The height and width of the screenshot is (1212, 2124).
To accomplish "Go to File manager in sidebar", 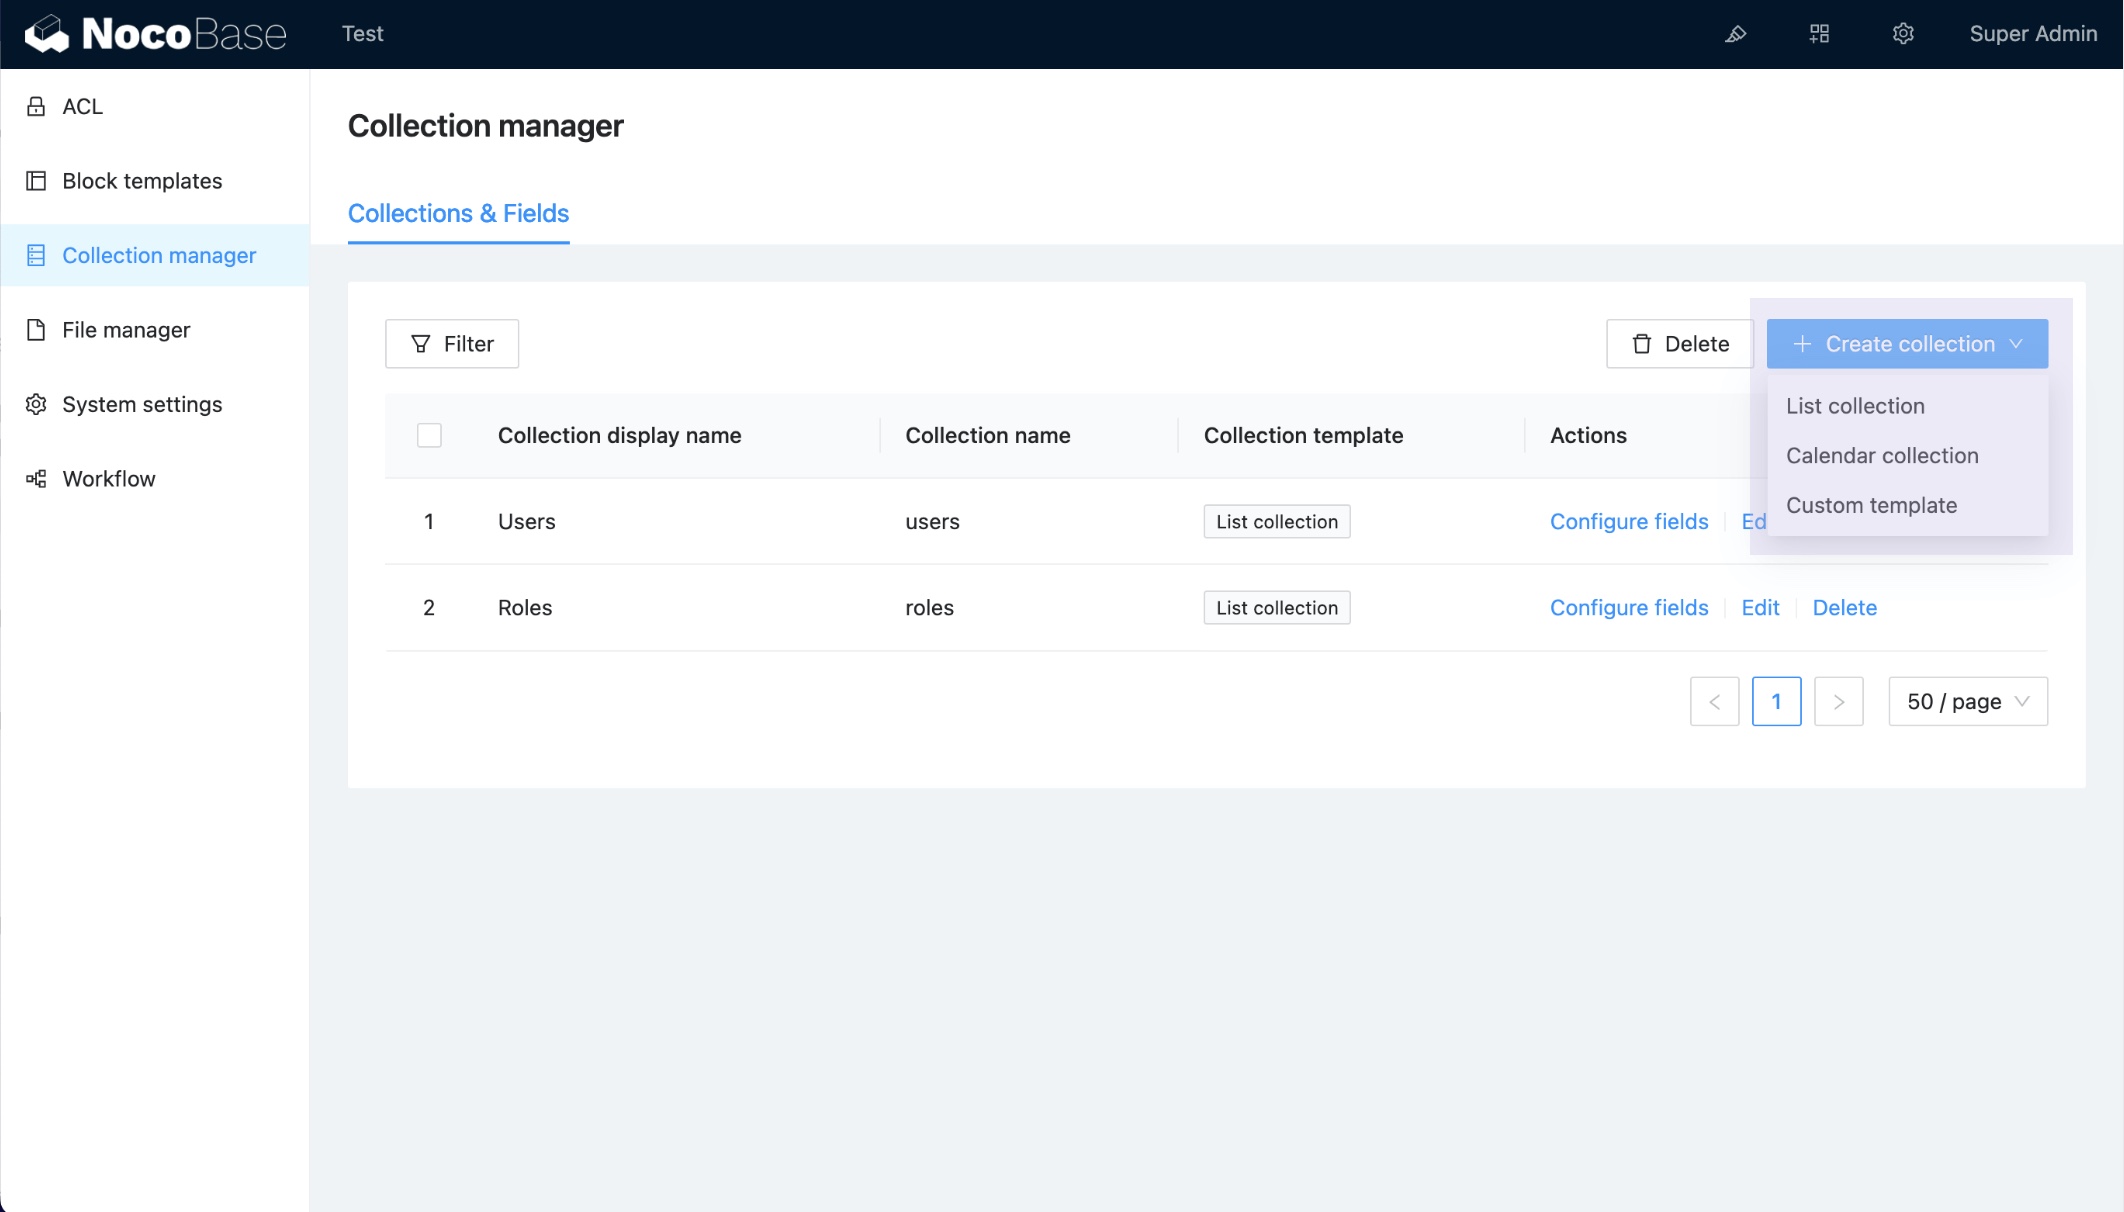I will [126, 330].
